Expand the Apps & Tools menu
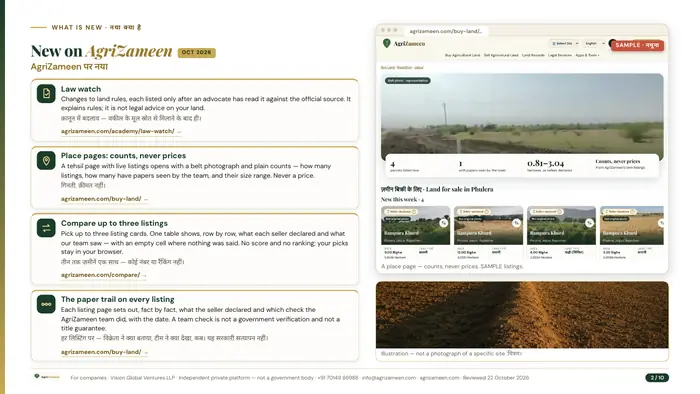 coord(587,55)
